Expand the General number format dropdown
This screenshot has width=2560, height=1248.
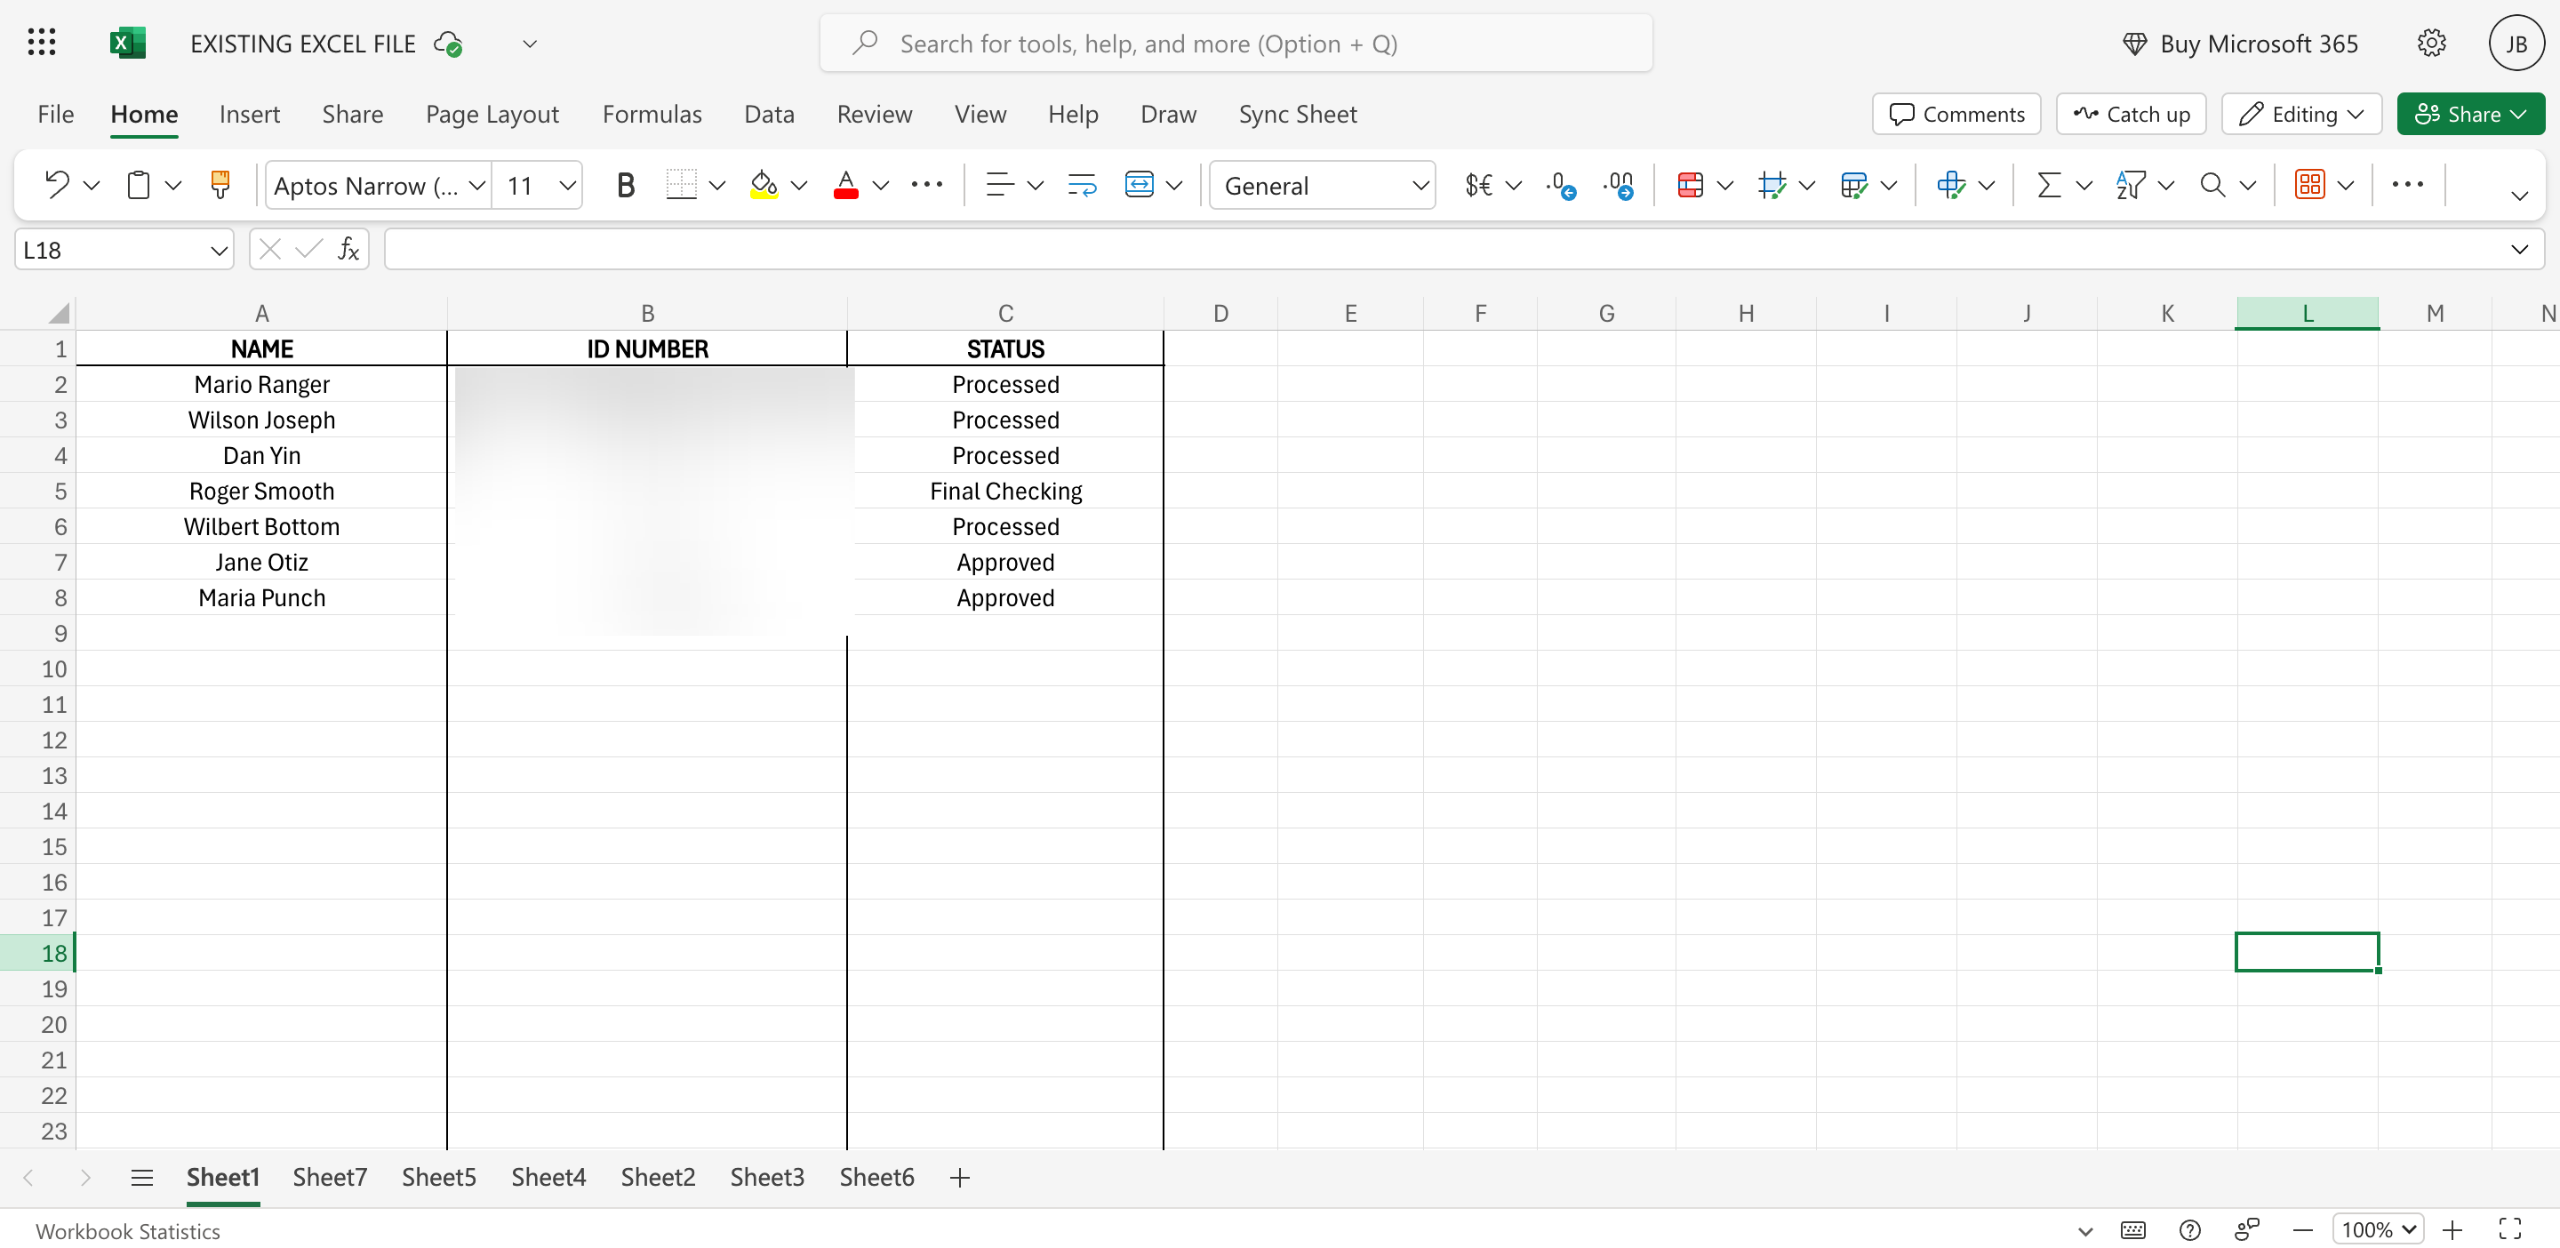(1419, 185)
